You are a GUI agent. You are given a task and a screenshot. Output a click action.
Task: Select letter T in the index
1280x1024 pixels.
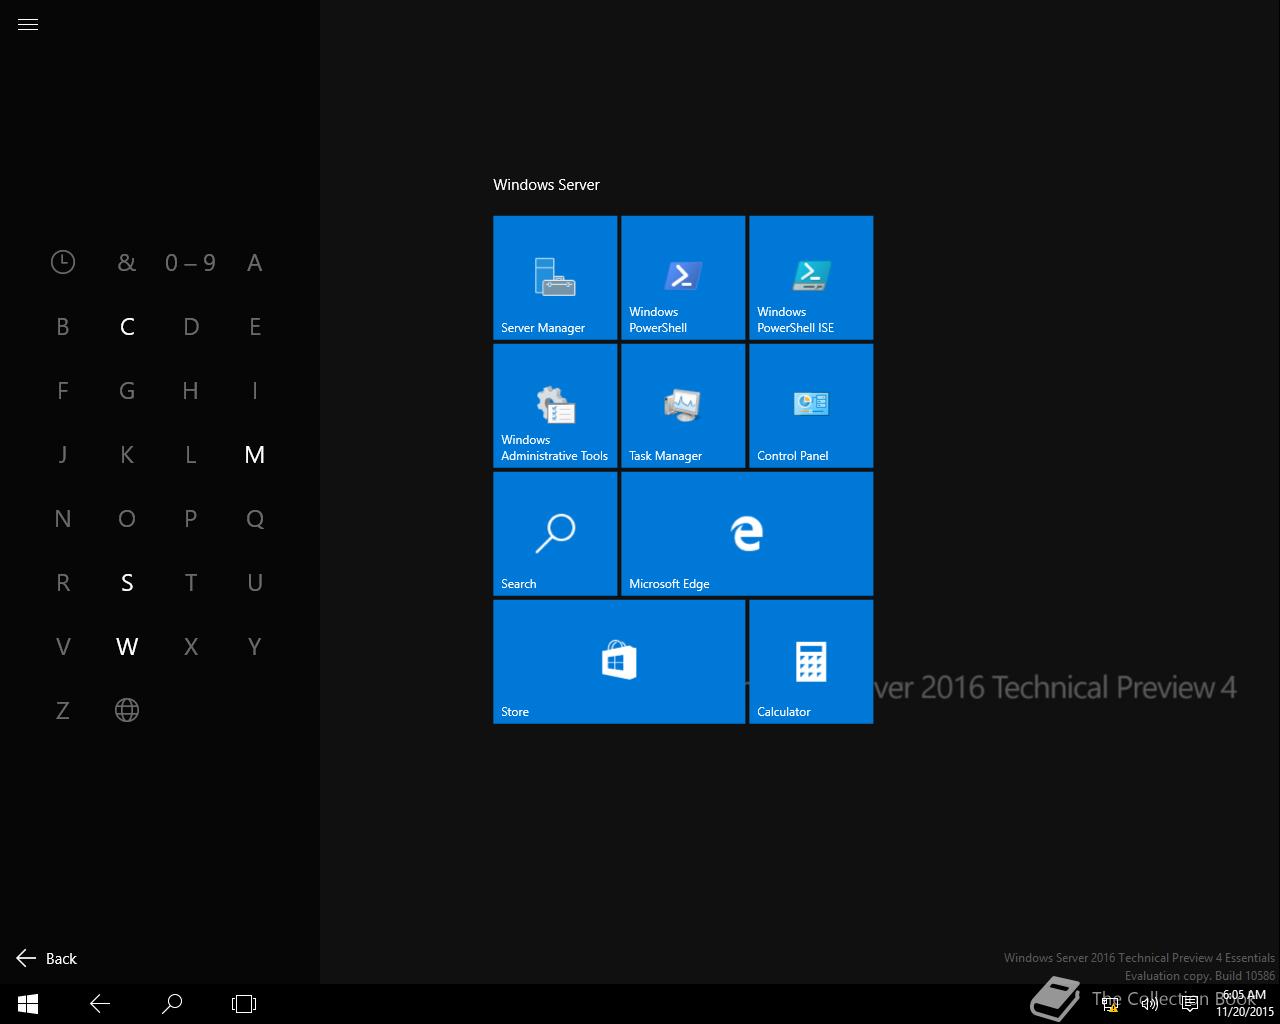[x=191, y=582]
